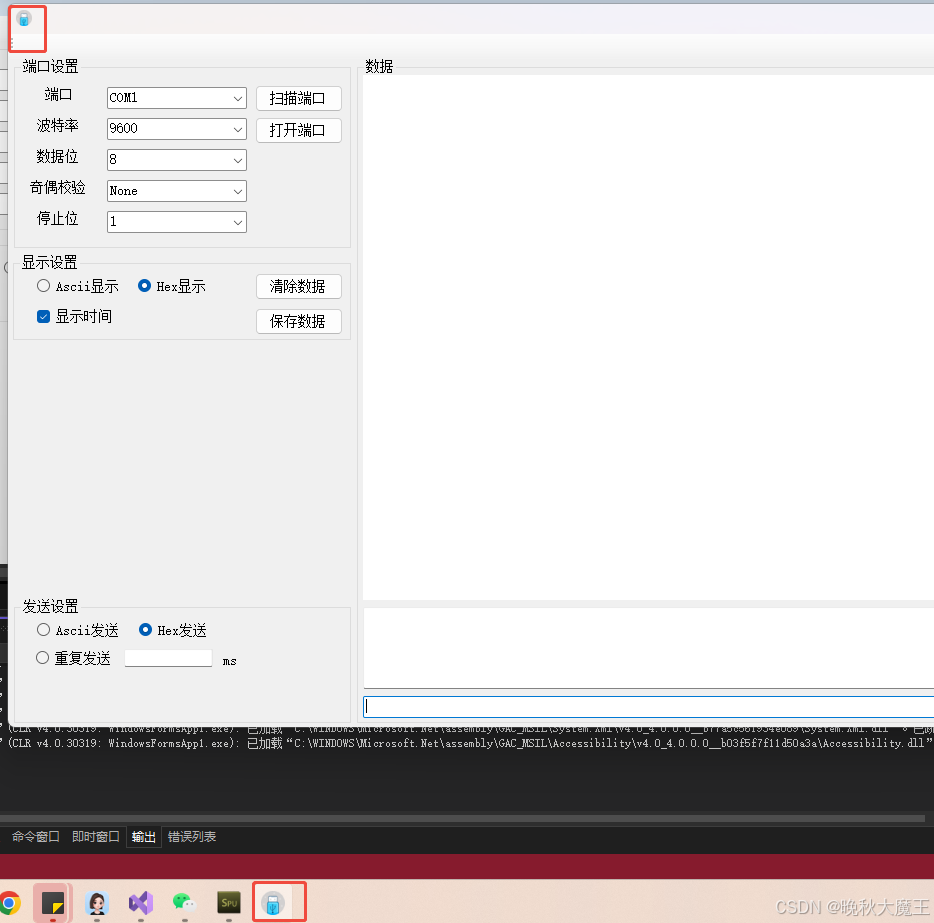Click the output window horizontal scrollbar

[x=462, y=818]
